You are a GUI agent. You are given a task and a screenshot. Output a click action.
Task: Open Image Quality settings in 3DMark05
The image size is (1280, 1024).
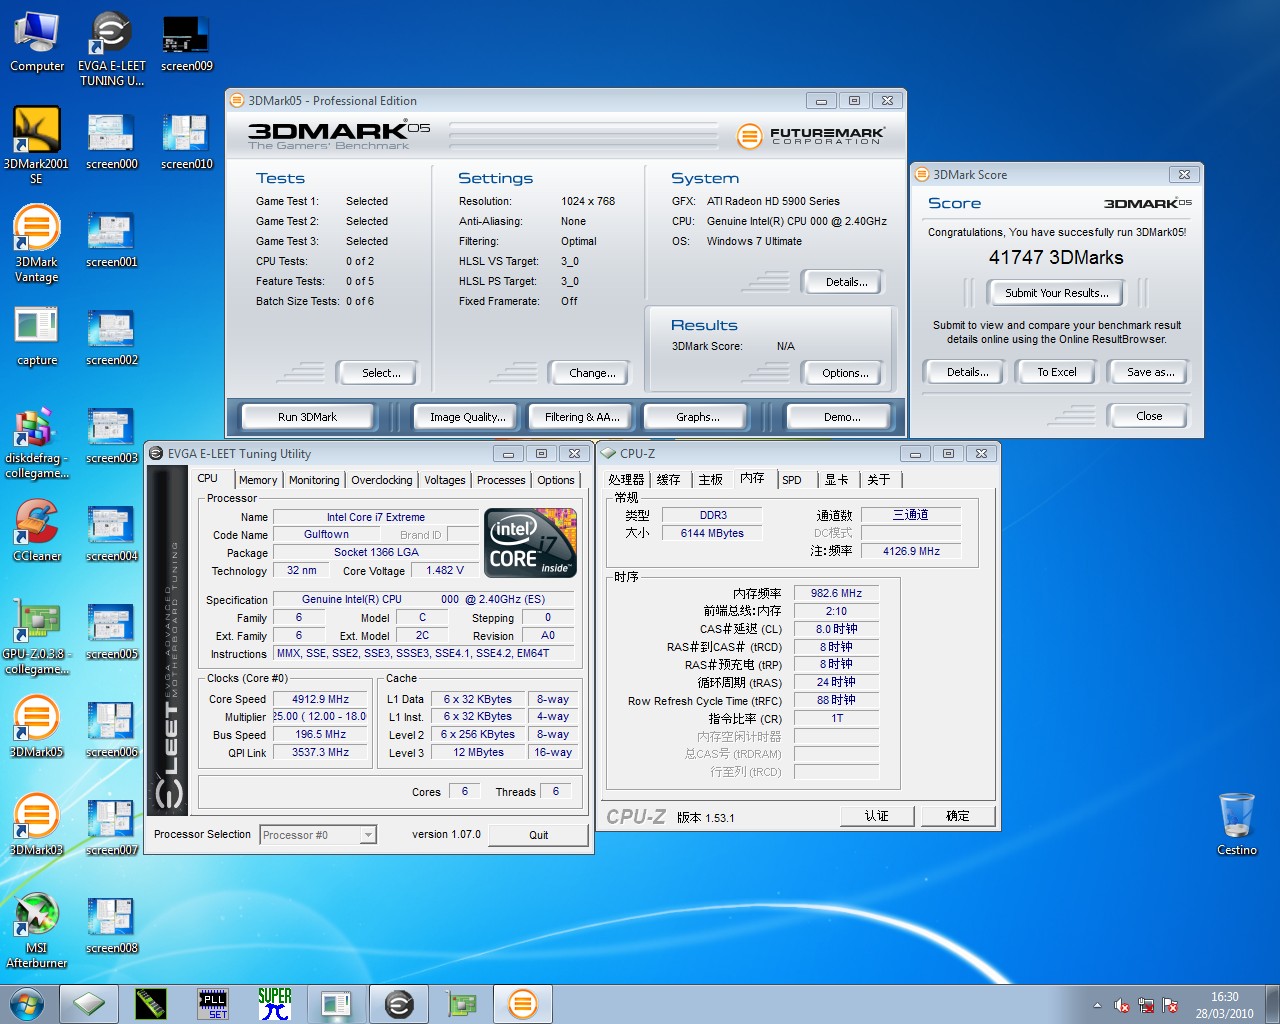coord(468,417)
